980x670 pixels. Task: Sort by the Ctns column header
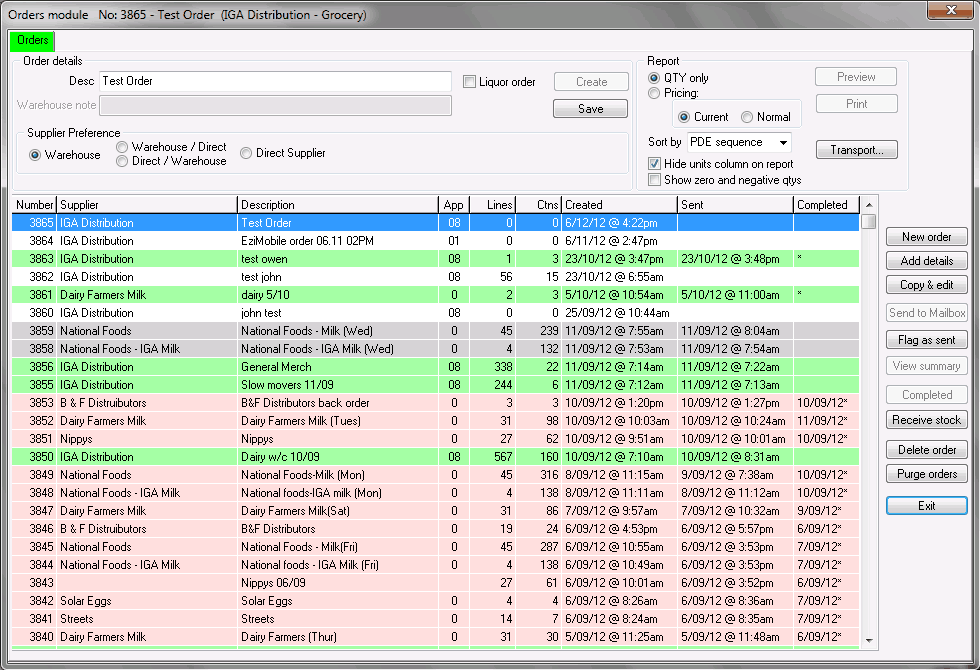point(539,205)
